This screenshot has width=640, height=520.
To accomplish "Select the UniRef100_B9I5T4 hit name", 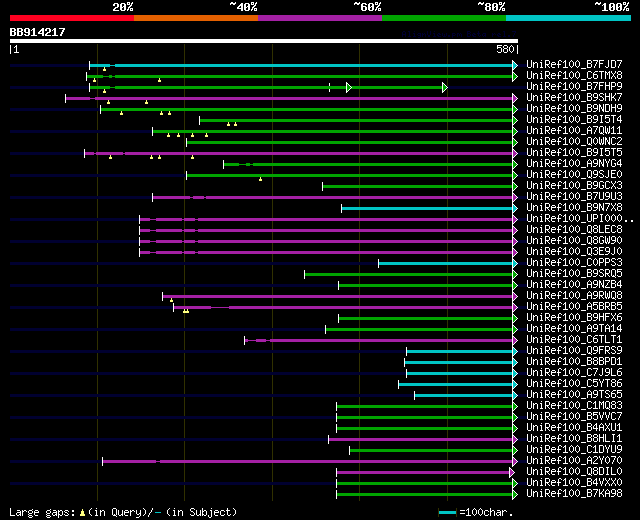I will (574, 119).
